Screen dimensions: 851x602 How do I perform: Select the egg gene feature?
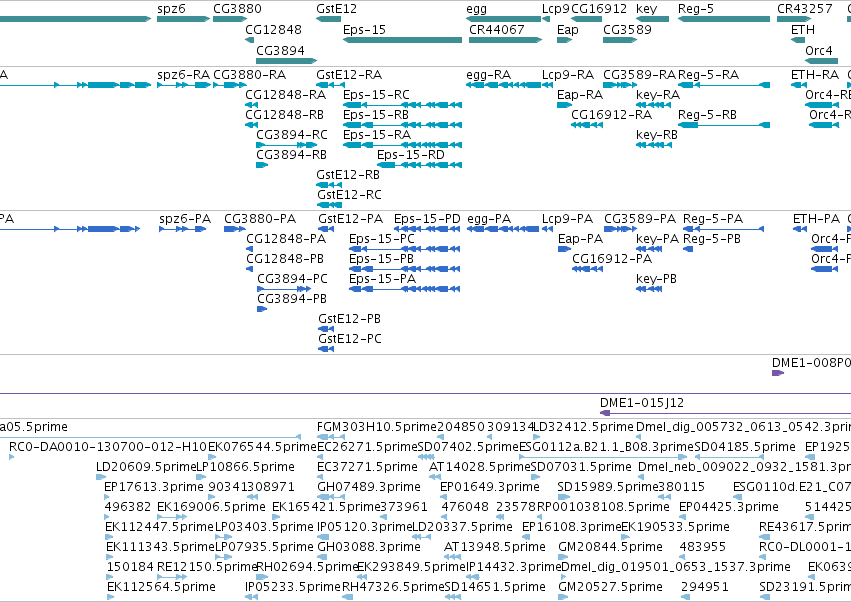pos(503,19)
